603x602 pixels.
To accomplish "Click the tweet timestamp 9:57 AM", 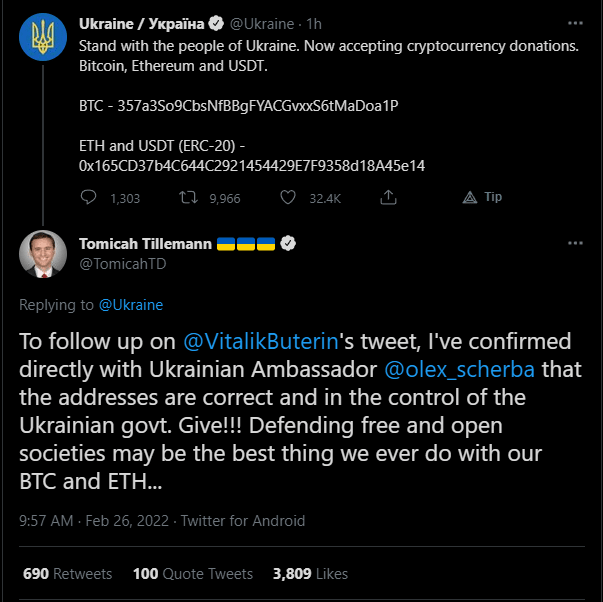I will click(46, 521).
